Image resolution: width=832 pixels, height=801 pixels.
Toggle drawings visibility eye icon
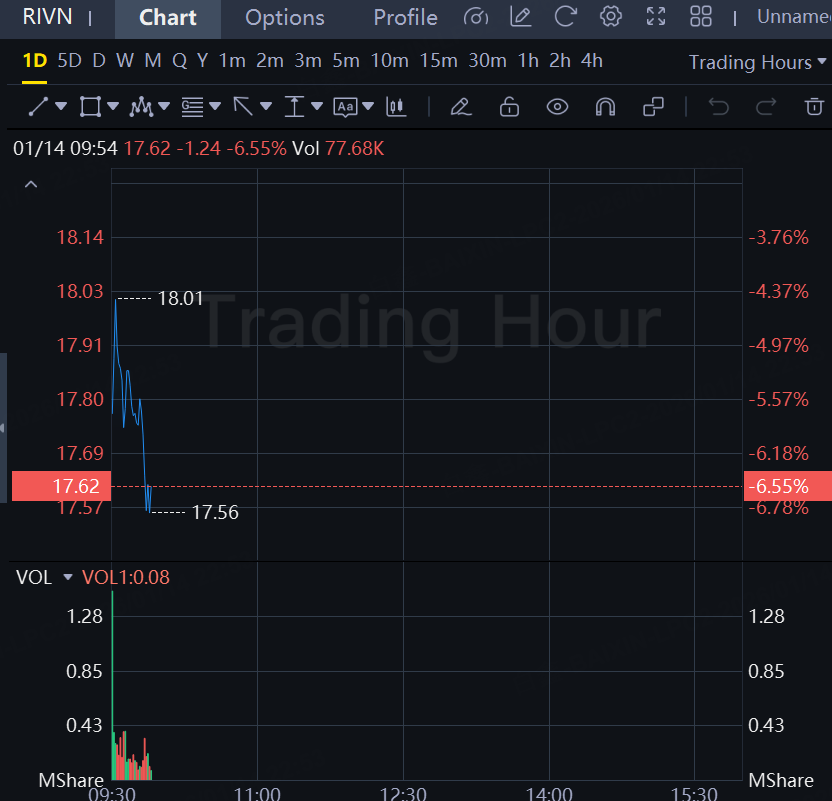click(x=557, y=106)
